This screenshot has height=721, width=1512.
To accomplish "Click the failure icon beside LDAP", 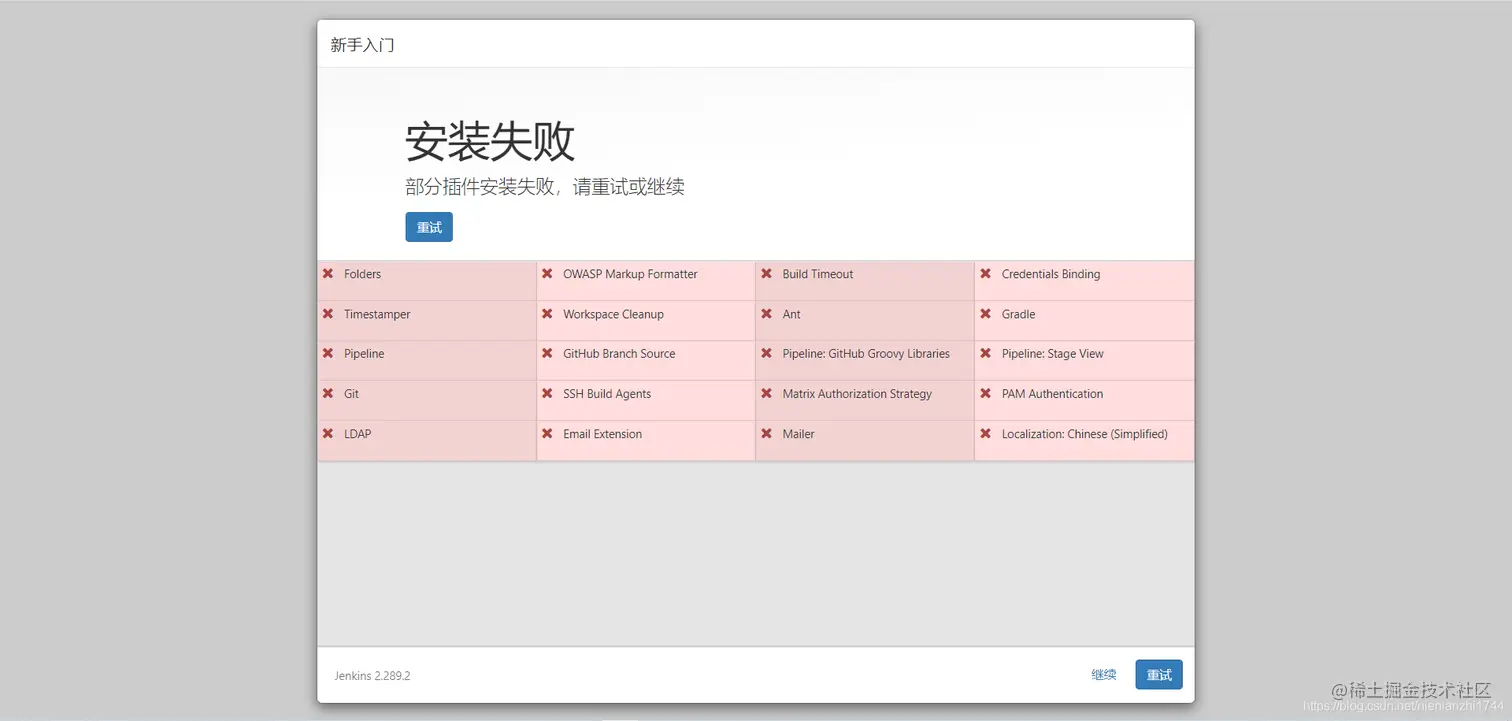I will 327,434.
